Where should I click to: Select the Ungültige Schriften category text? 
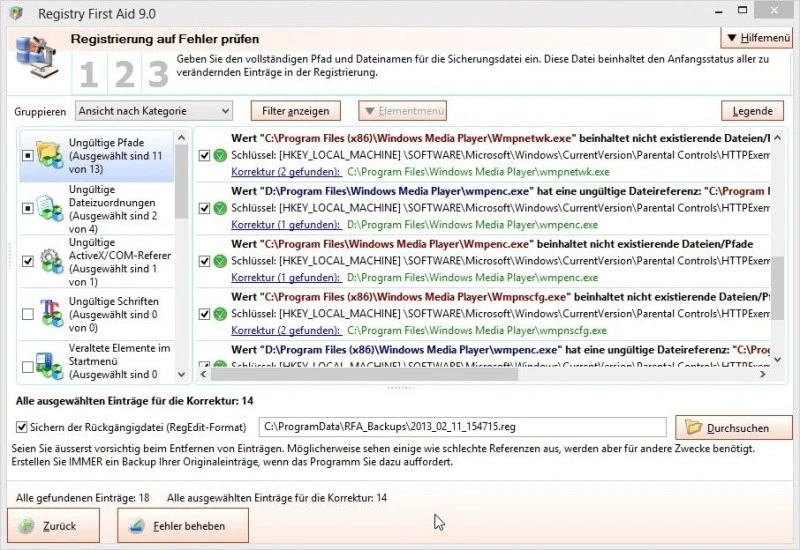pos(113,314)
